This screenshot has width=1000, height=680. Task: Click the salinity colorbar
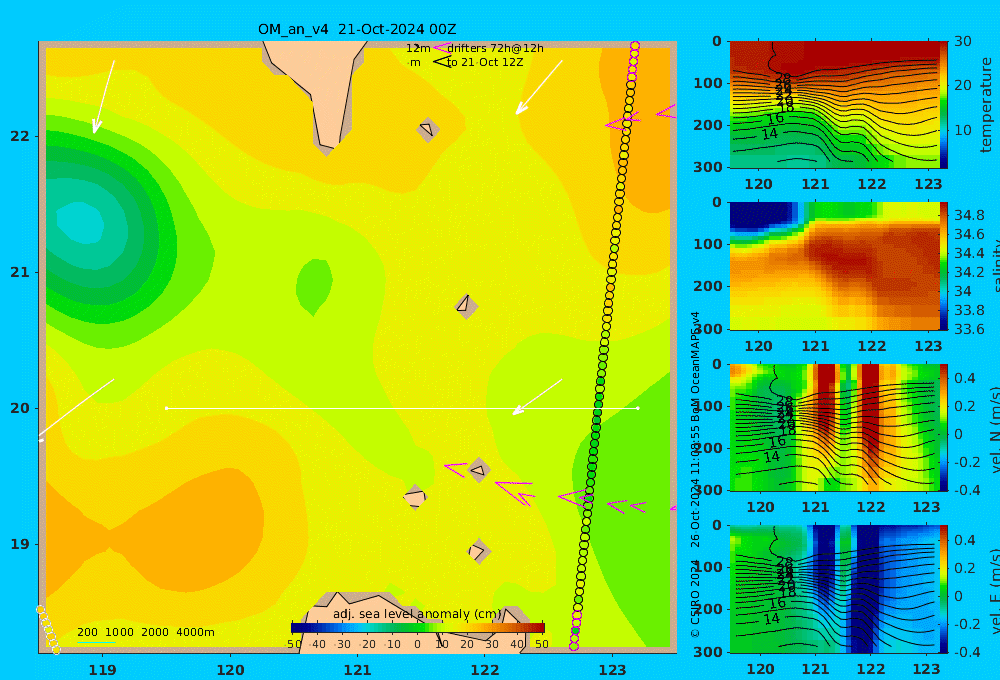944,266
